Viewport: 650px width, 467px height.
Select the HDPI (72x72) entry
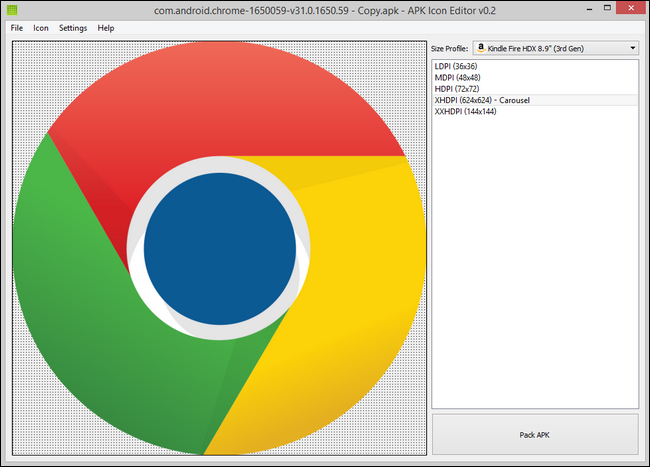[x=535, y=89]
